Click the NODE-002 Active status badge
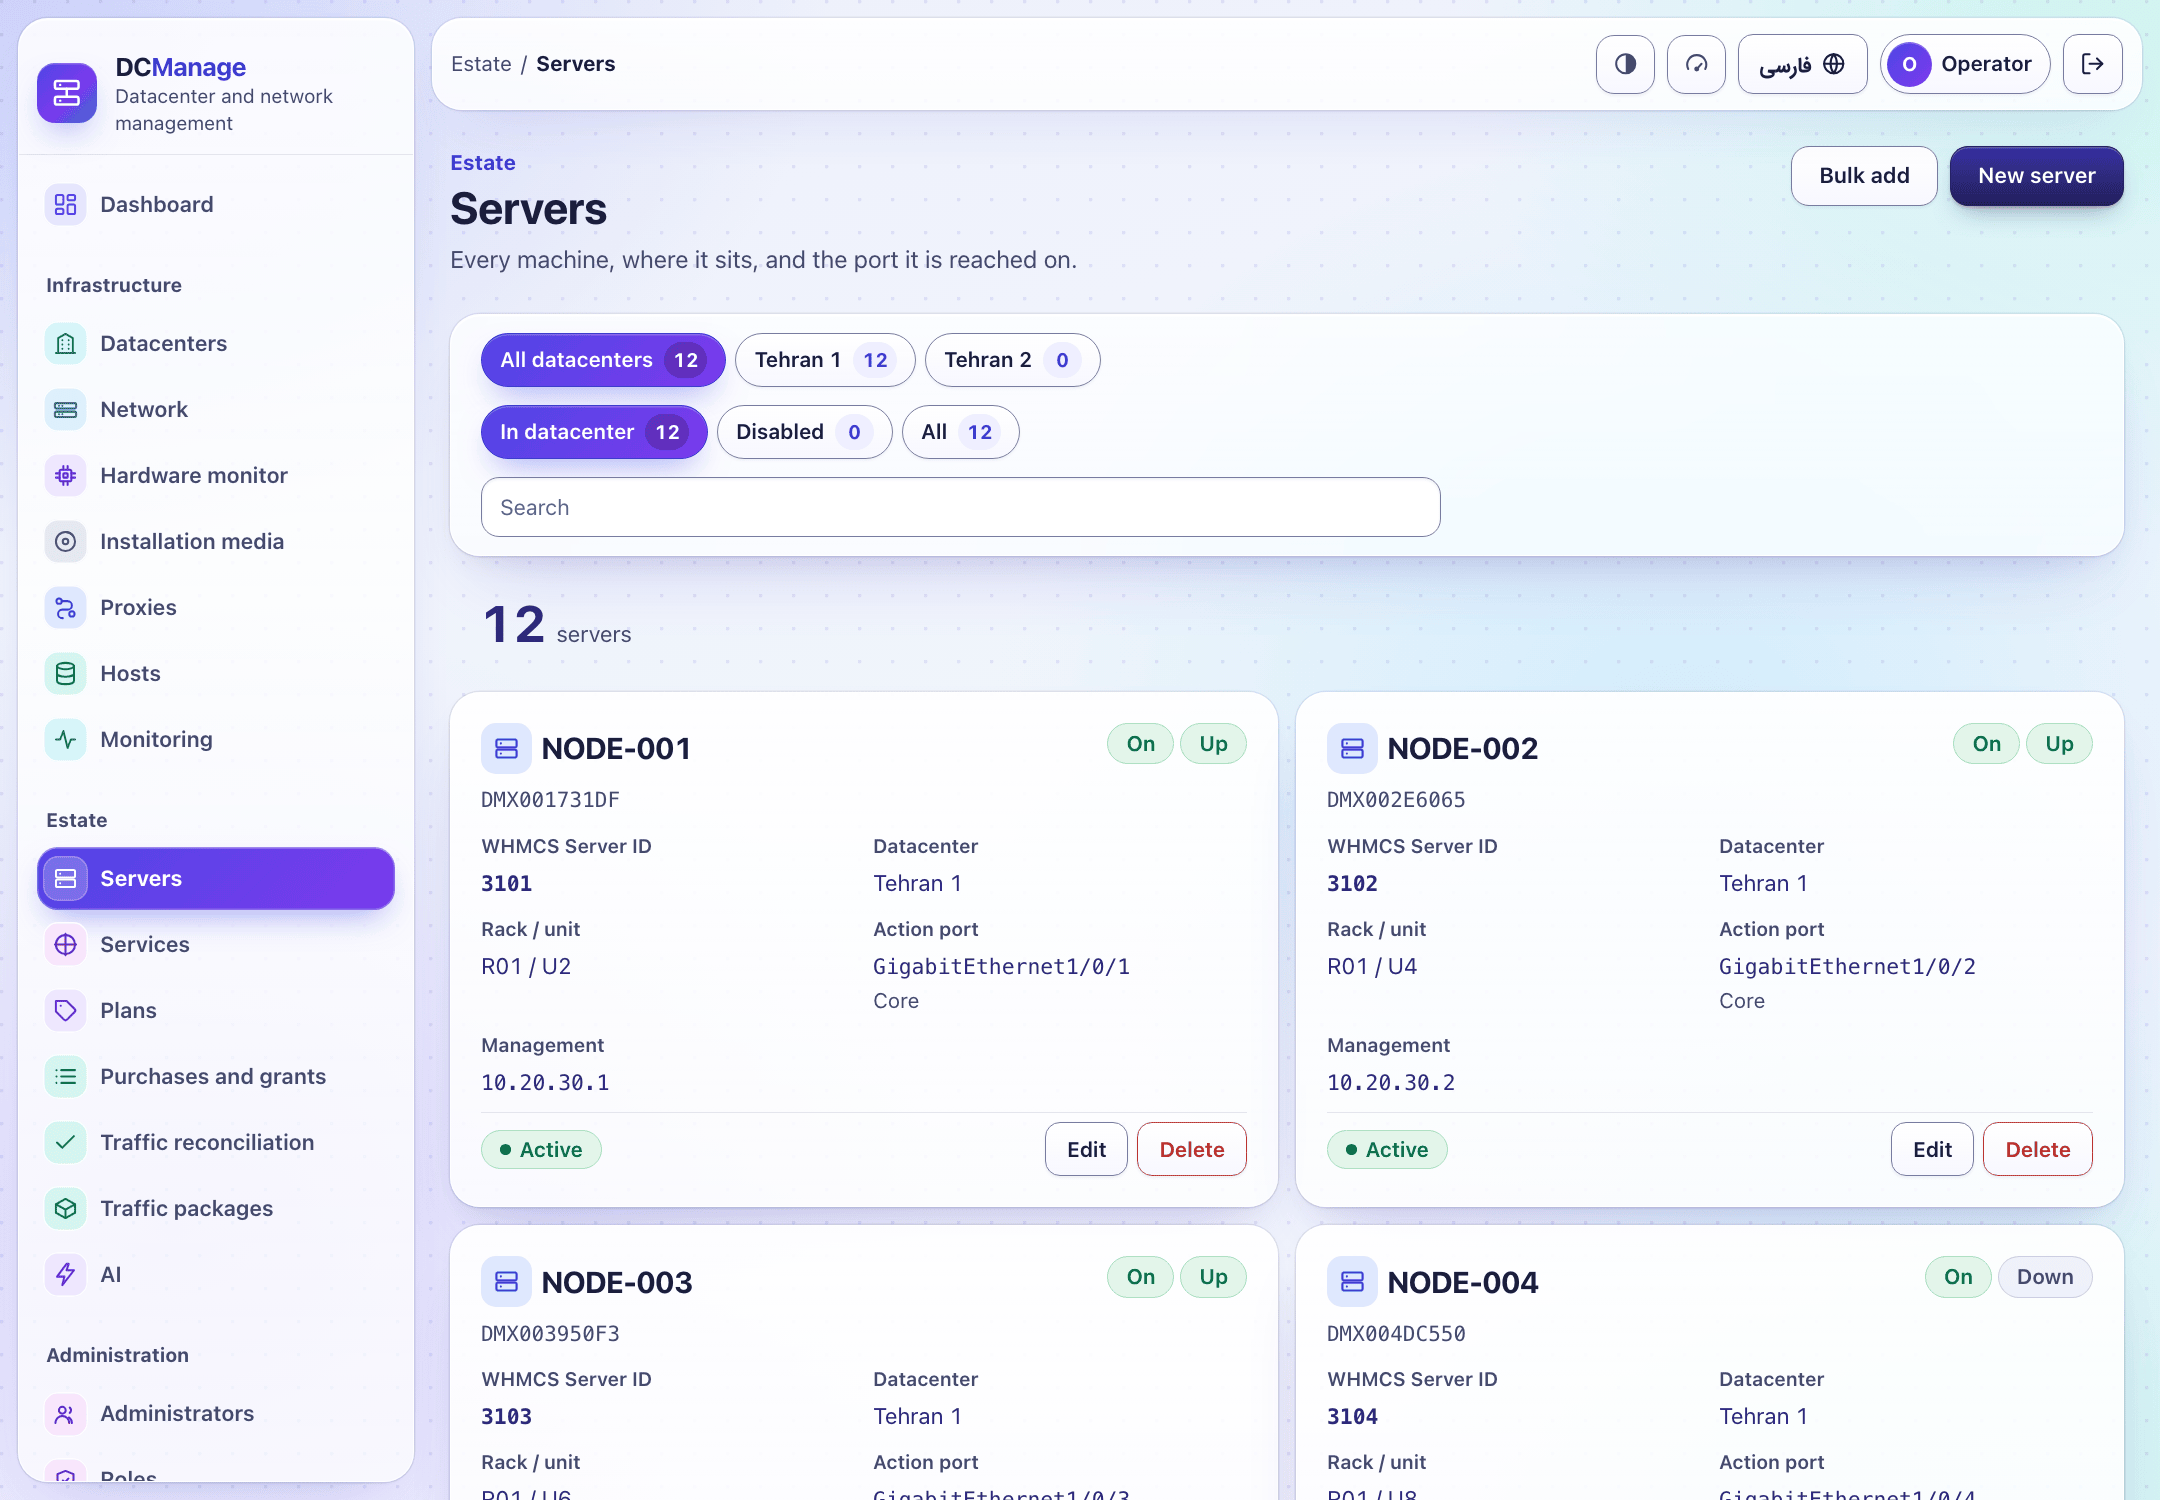The width and height of the screenshot is (2160, 1500). (x=1386, y=1150)
